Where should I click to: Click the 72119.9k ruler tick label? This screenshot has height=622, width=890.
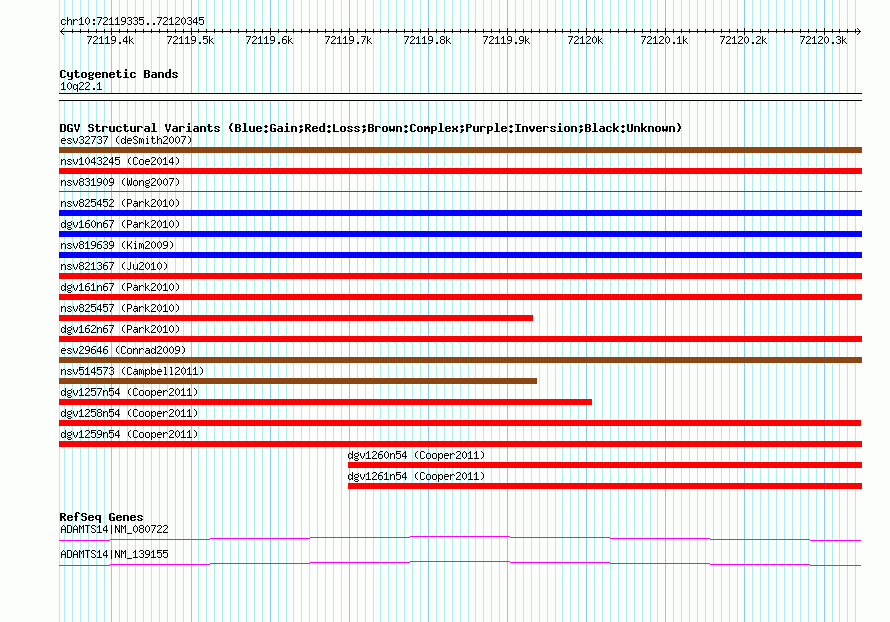(x=506, y=40)
